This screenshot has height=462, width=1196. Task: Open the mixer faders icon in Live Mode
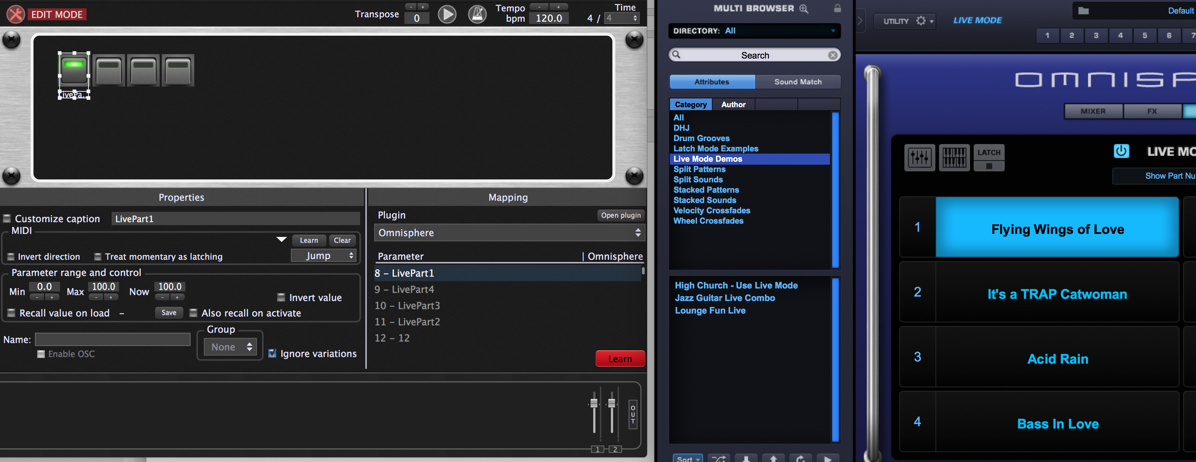(x=920, y=157)
